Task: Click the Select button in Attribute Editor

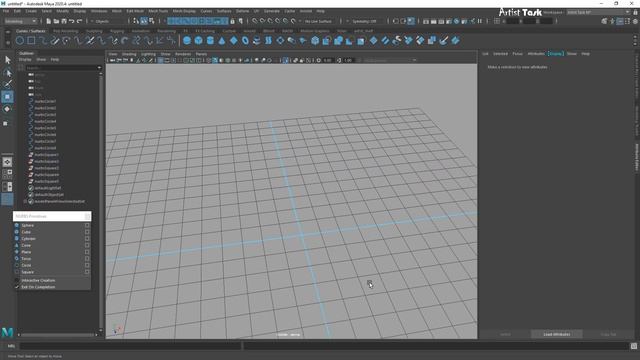Action: click(505, 334)
